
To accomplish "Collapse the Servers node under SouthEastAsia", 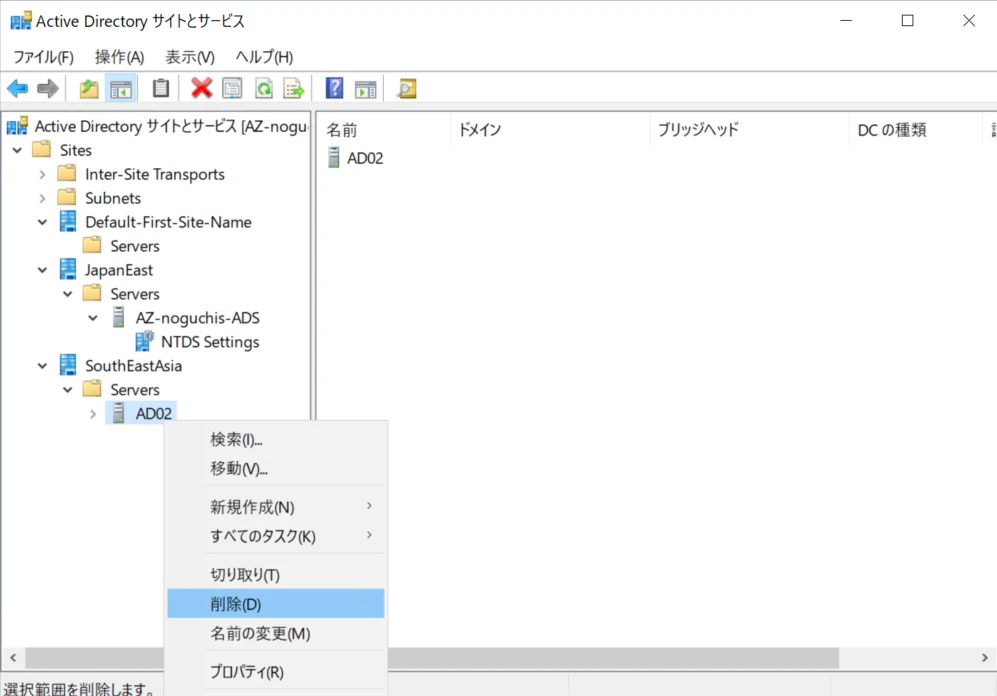I will coord(68,390).
